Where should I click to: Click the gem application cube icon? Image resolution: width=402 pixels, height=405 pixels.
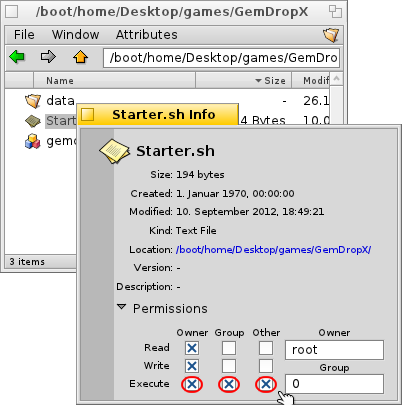[33, 141]
